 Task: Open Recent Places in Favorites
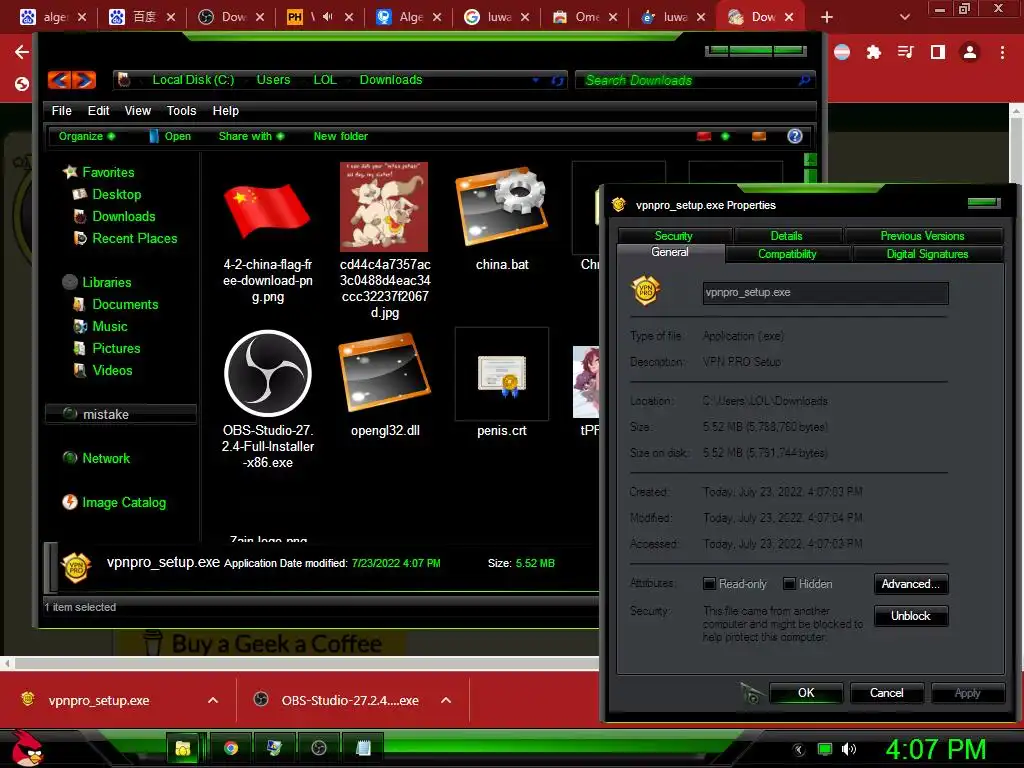(x=135, y=238)
